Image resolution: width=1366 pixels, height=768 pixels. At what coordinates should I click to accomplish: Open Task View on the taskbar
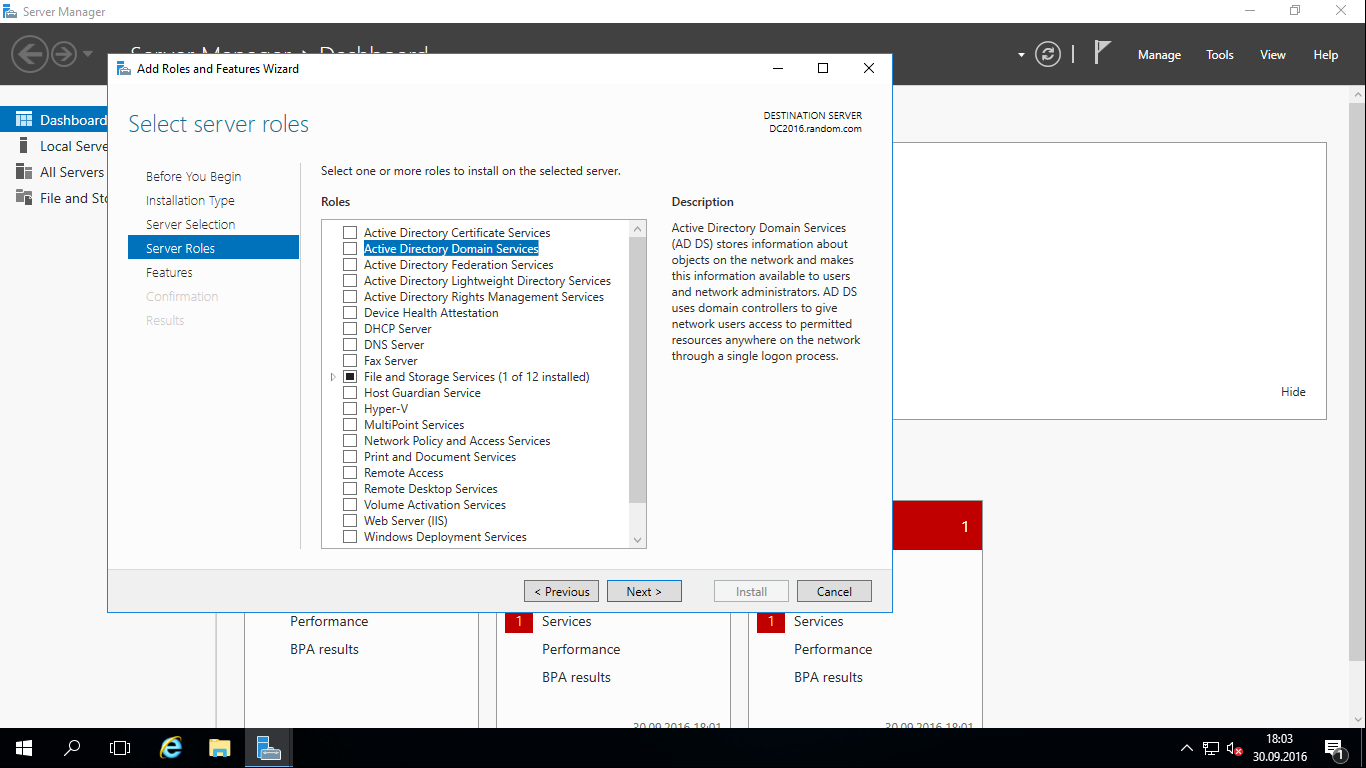[x=120, y=748]
